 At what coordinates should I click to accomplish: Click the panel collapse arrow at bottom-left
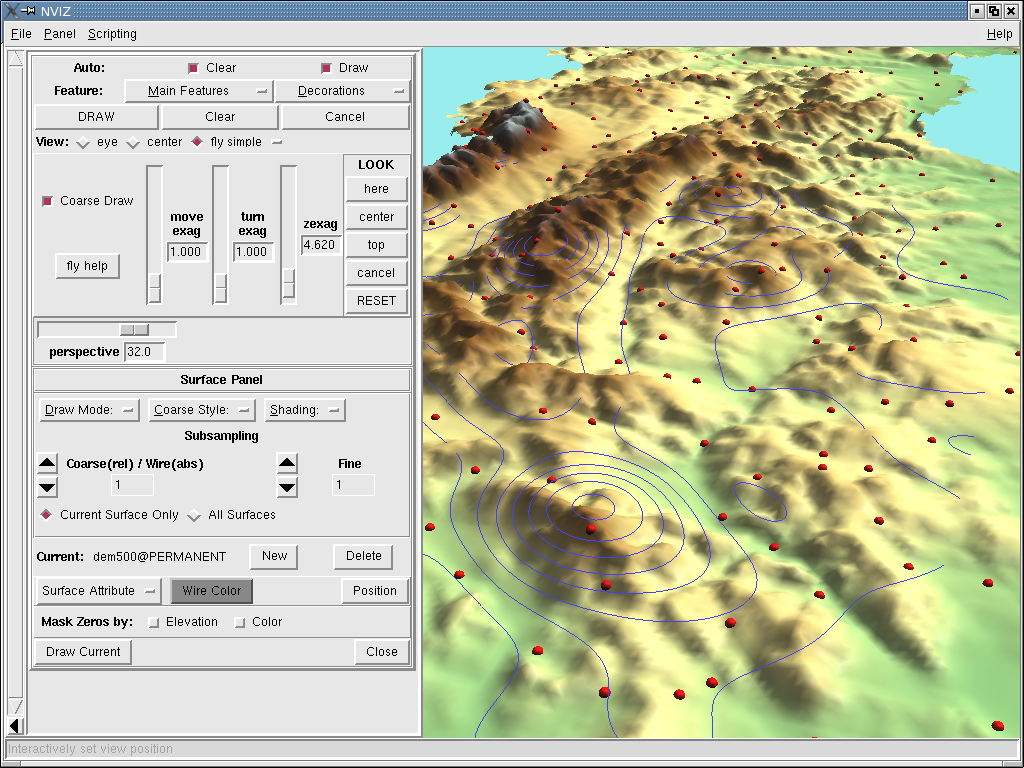click(x=14, y=725)
